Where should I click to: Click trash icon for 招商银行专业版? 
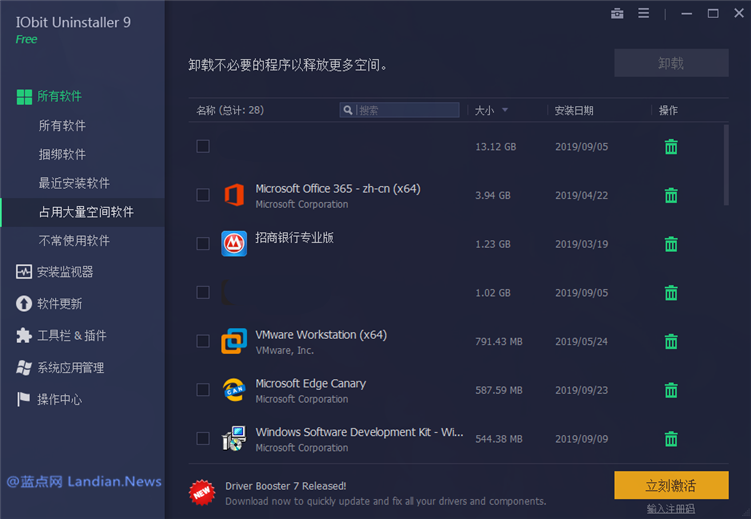point(671,244)
